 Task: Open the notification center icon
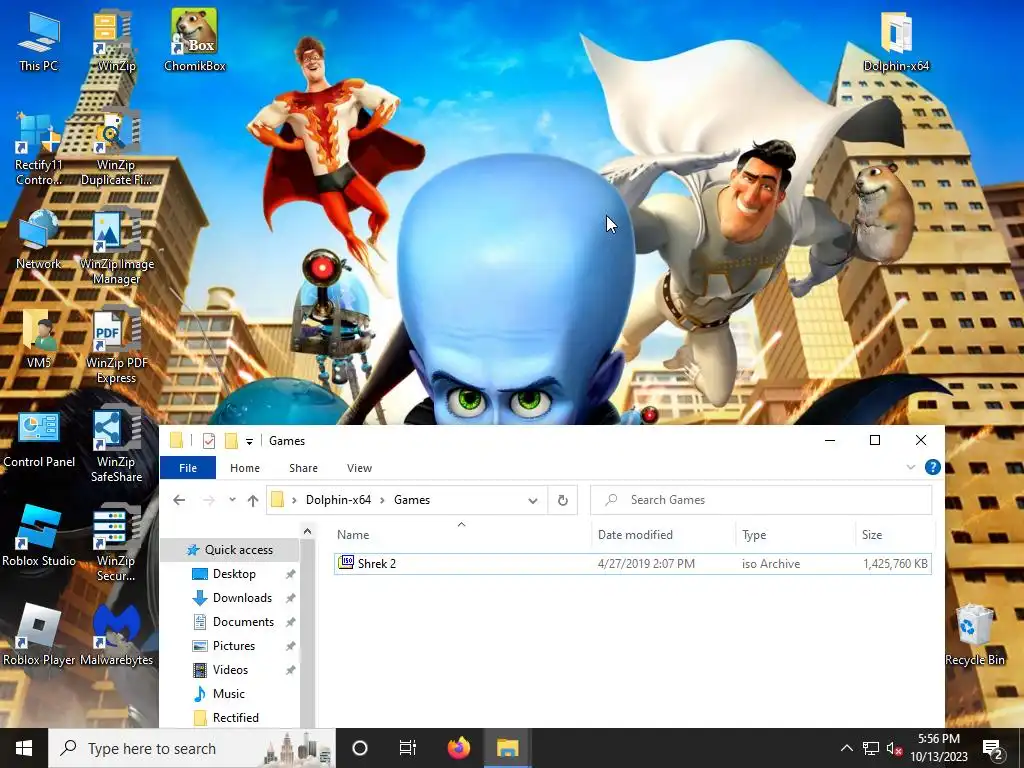pyautogui.click(x=992, y=748)
